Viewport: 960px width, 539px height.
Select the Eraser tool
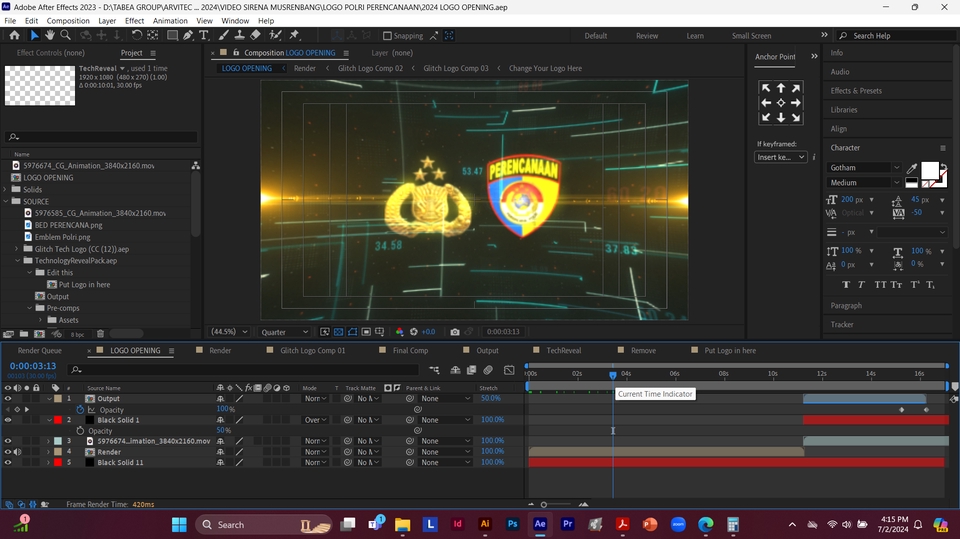point(255,36)
